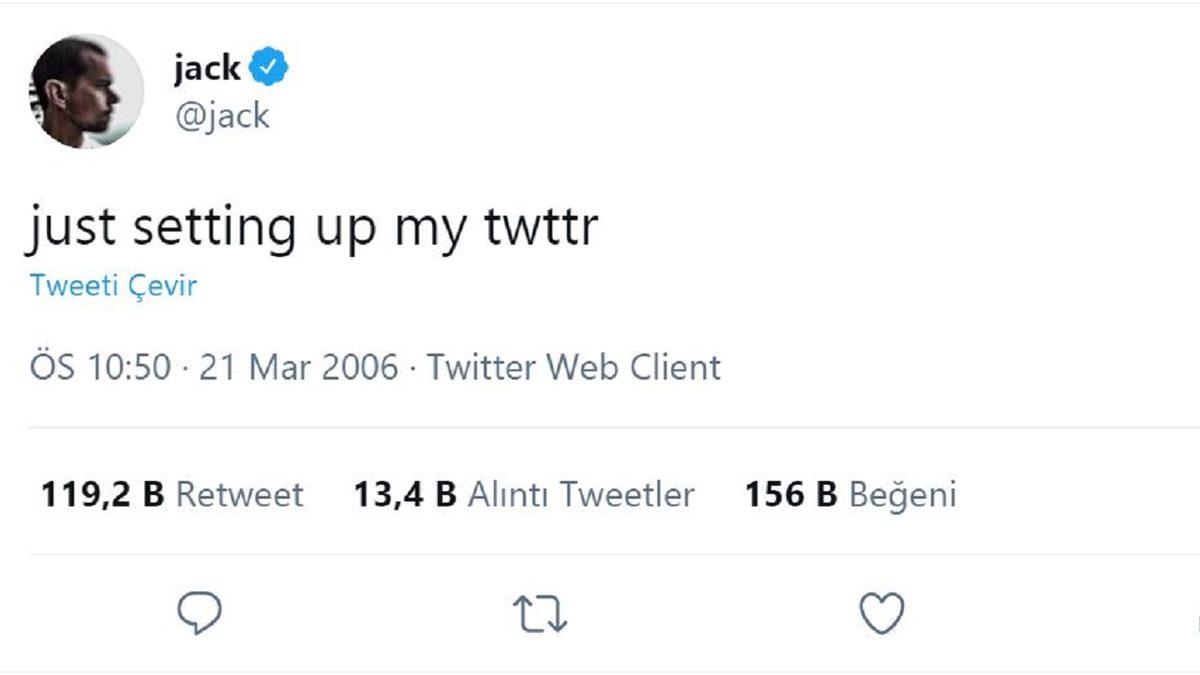Click the Twitter Web Client source label
The image size is (1200, 675).
(572, 368)
